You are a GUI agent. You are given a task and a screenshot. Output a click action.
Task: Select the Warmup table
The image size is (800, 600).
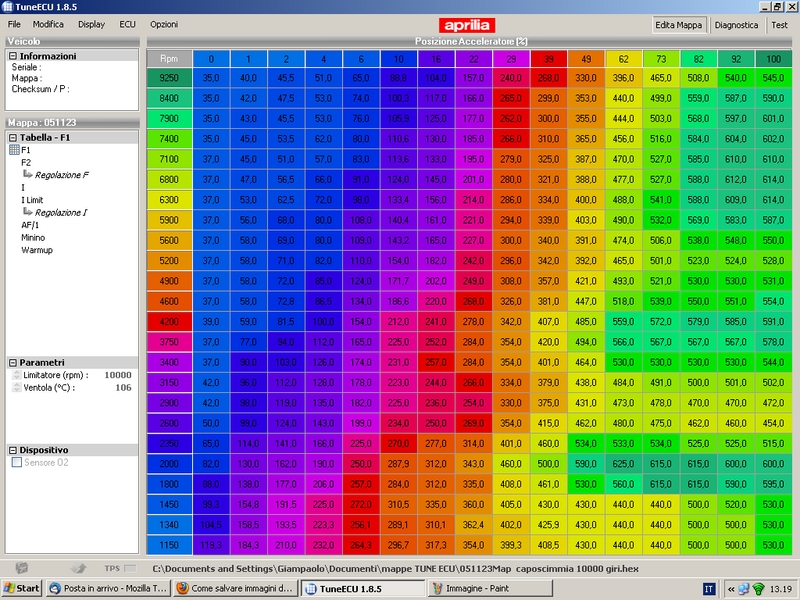point(37,250)
